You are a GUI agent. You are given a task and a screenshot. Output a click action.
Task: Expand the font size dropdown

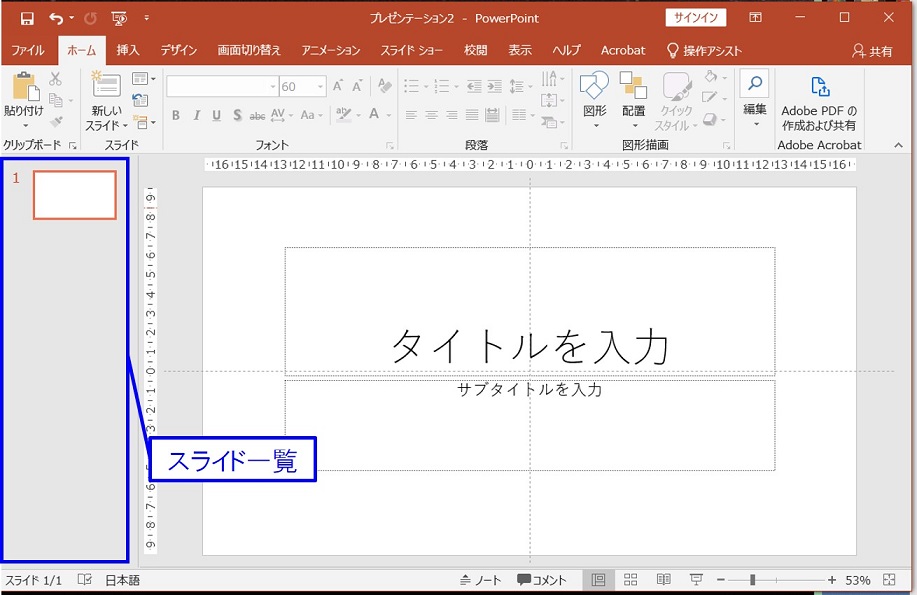(x=319, y=87)
